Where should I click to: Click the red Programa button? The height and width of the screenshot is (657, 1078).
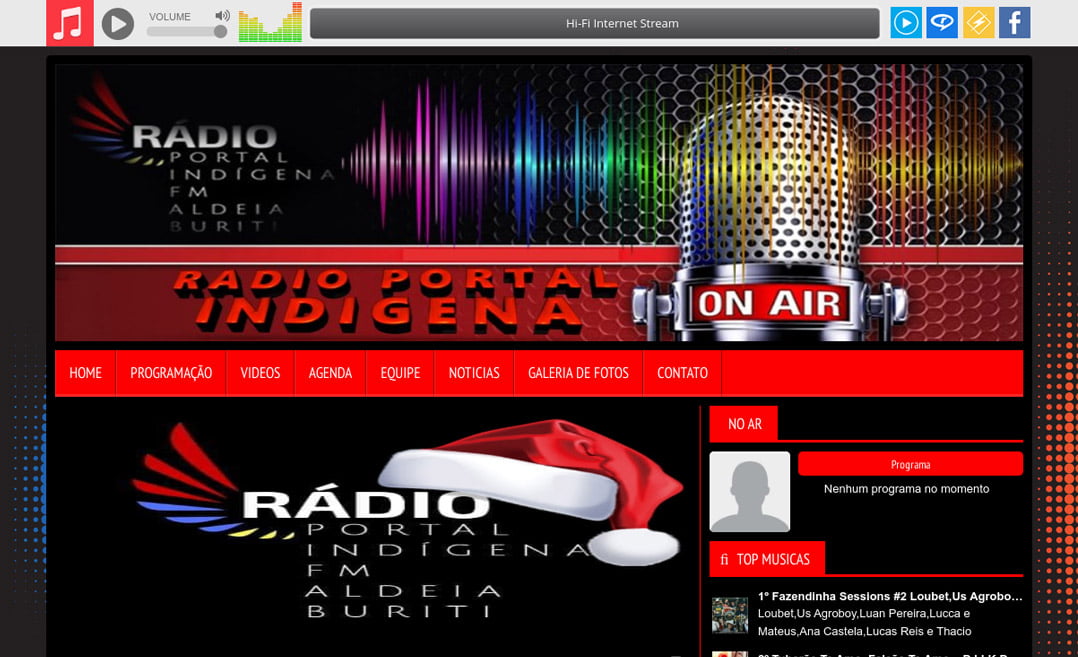click(x=910, y=464)
